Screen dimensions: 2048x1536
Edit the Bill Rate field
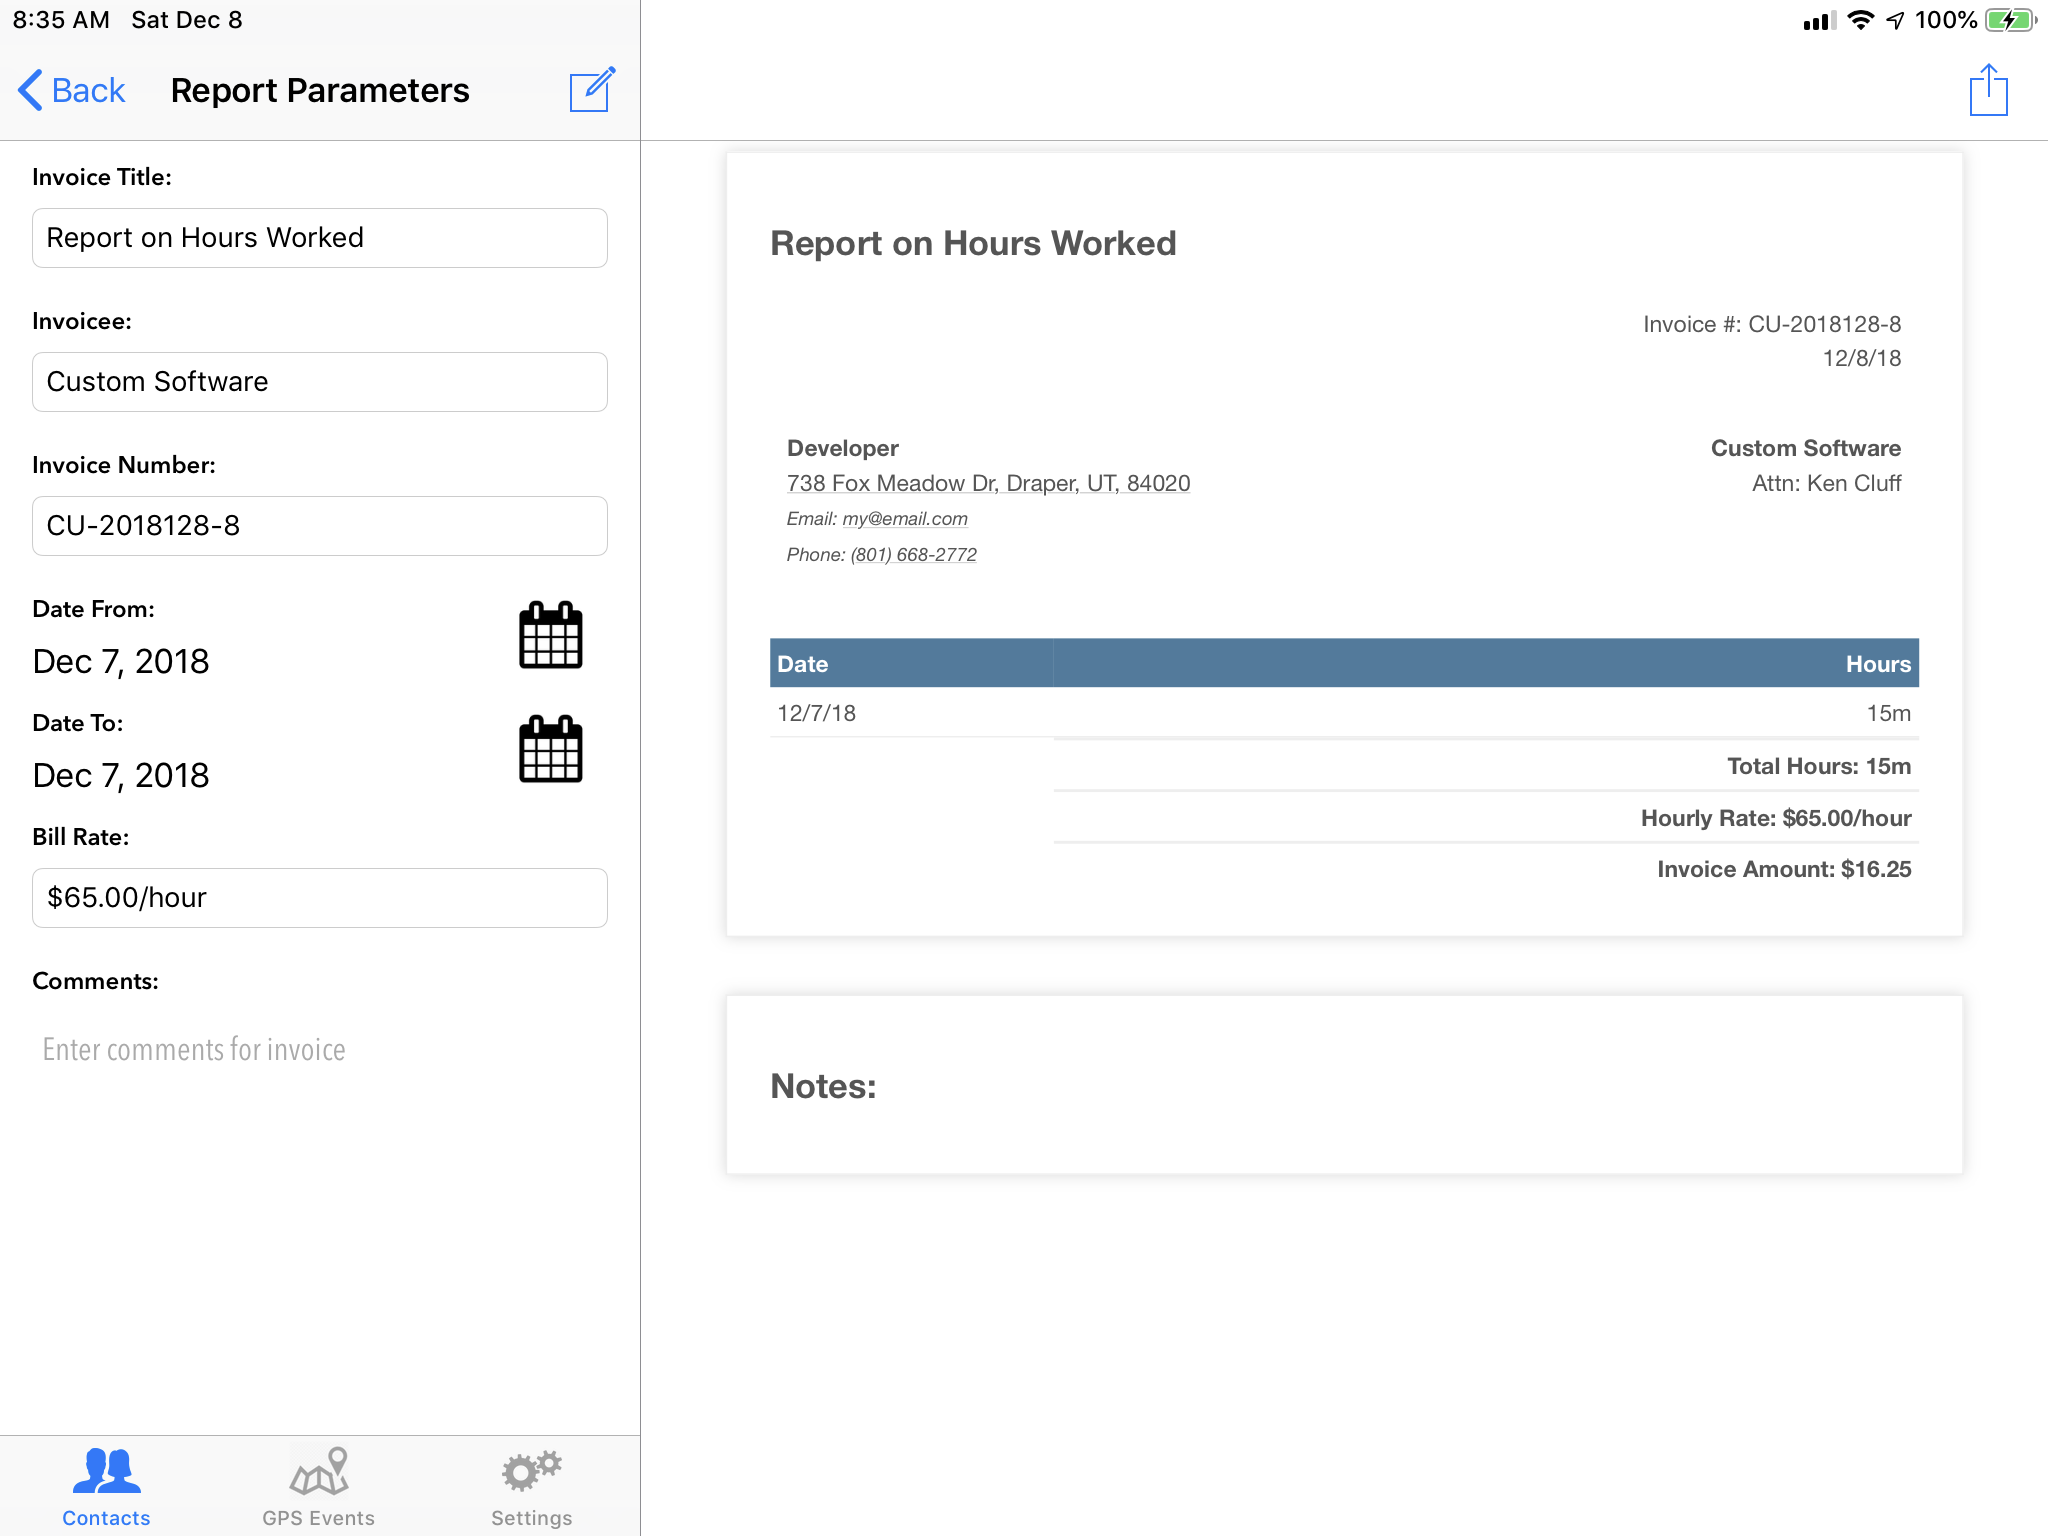[x=320, y=898]
